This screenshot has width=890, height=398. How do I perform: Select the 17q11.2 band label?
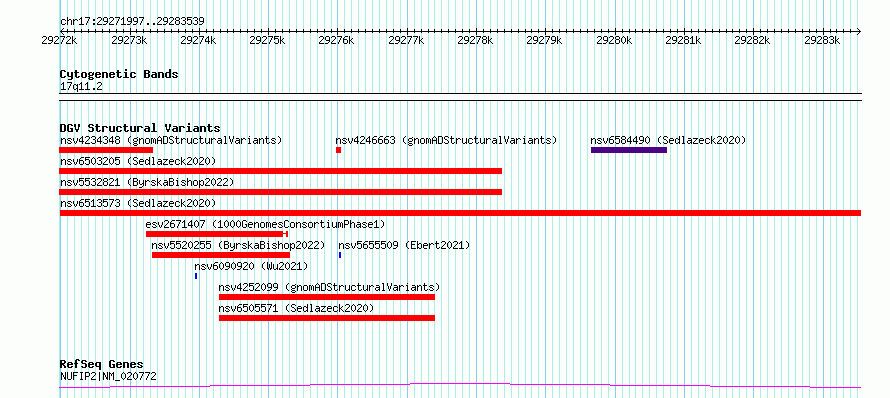pos(81,86)
